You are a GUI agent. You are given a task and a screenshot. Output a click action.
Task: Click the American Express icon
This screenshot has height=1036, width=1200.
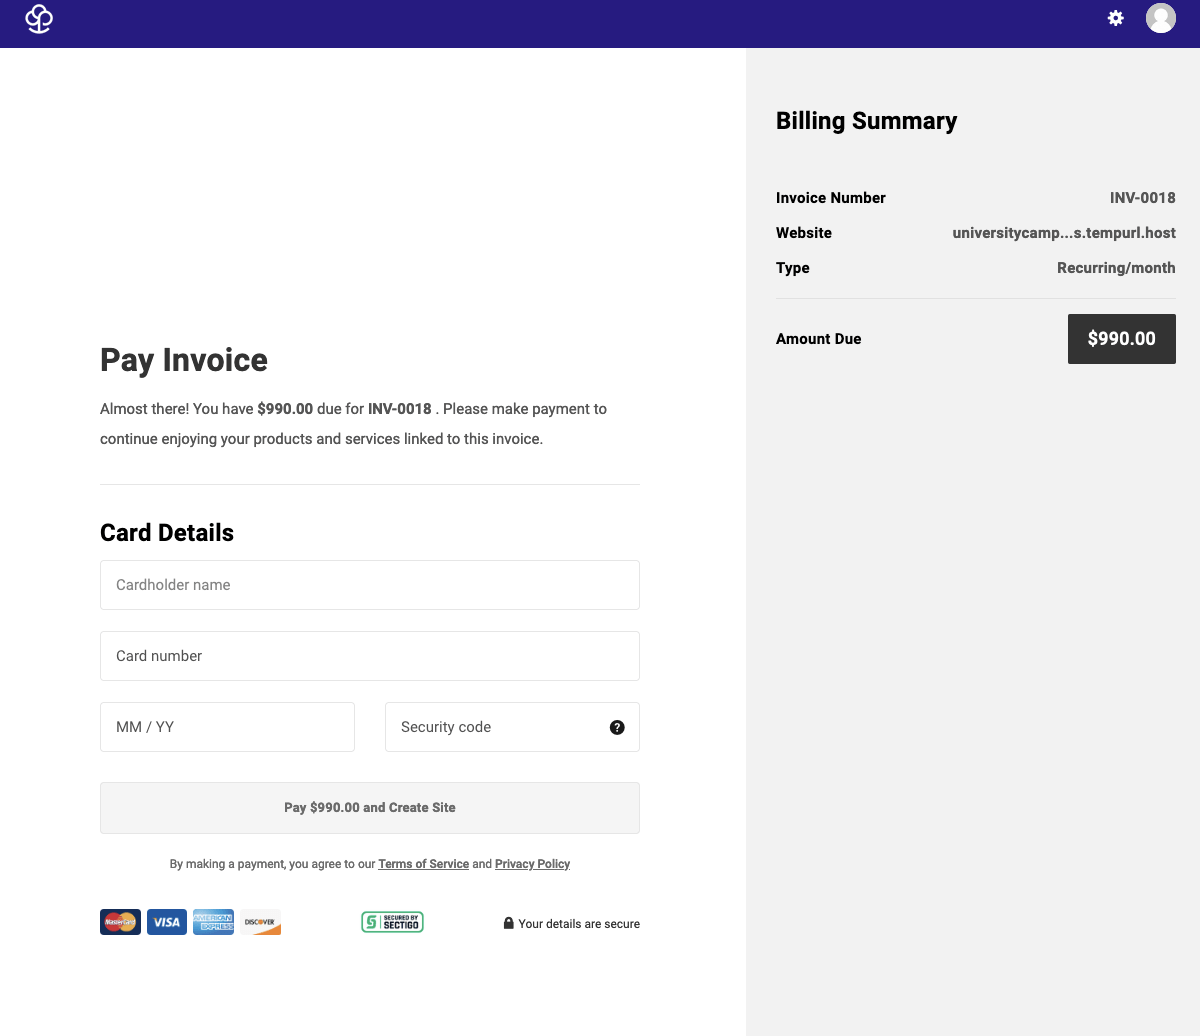213,921
